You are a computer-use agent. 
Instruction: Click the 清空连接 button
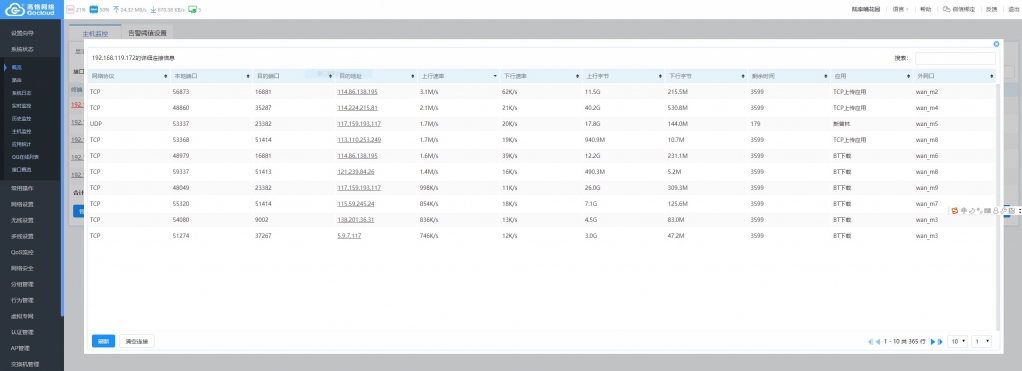pyautogui.click(x=137, y=341)
